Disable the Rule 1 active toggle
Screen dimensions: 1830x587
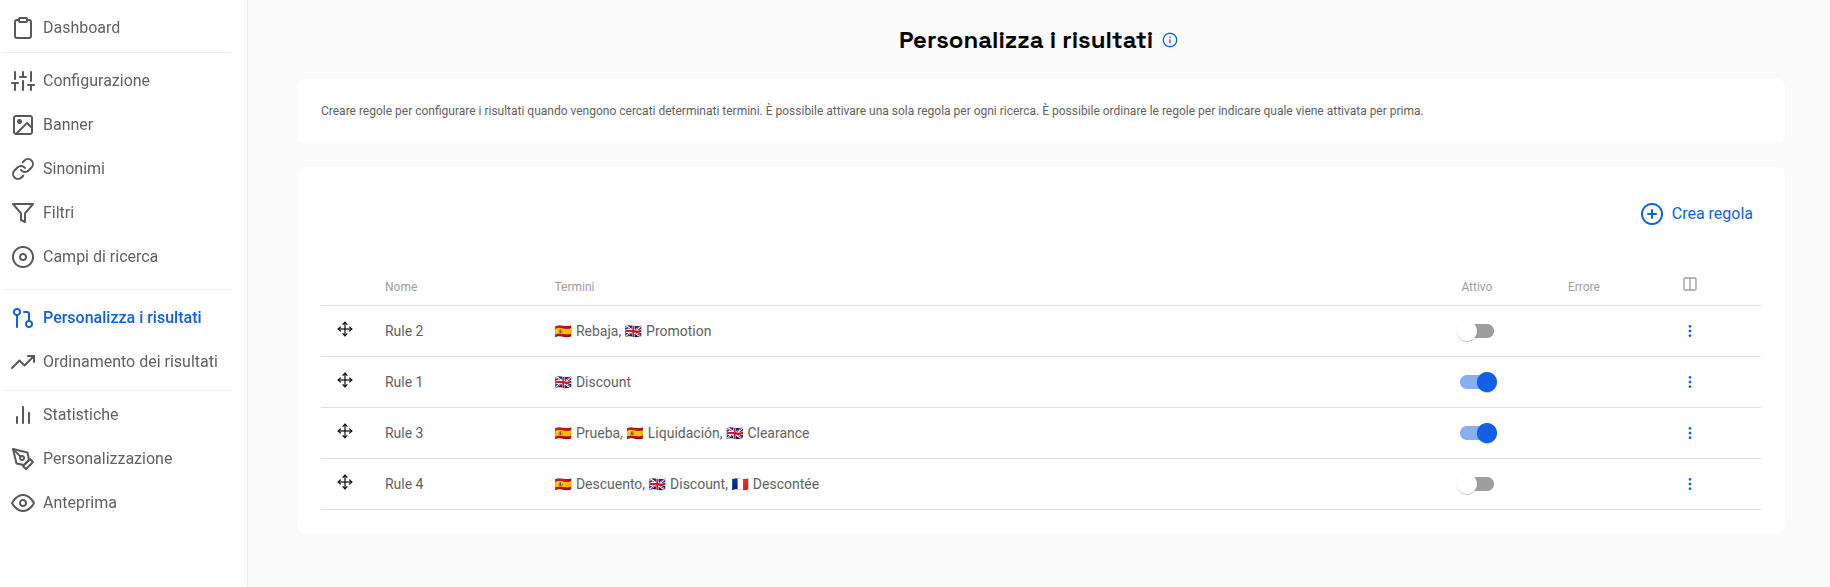coord(1478,382)
